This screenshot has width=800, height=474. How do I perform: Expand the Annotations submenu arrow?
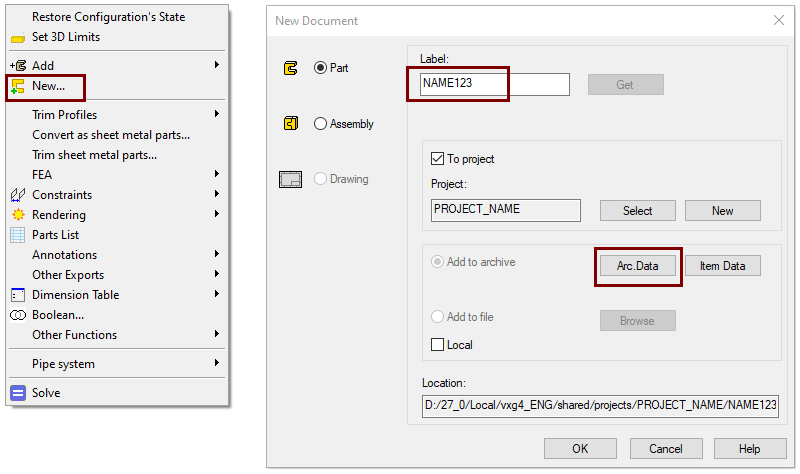[217, 254]
